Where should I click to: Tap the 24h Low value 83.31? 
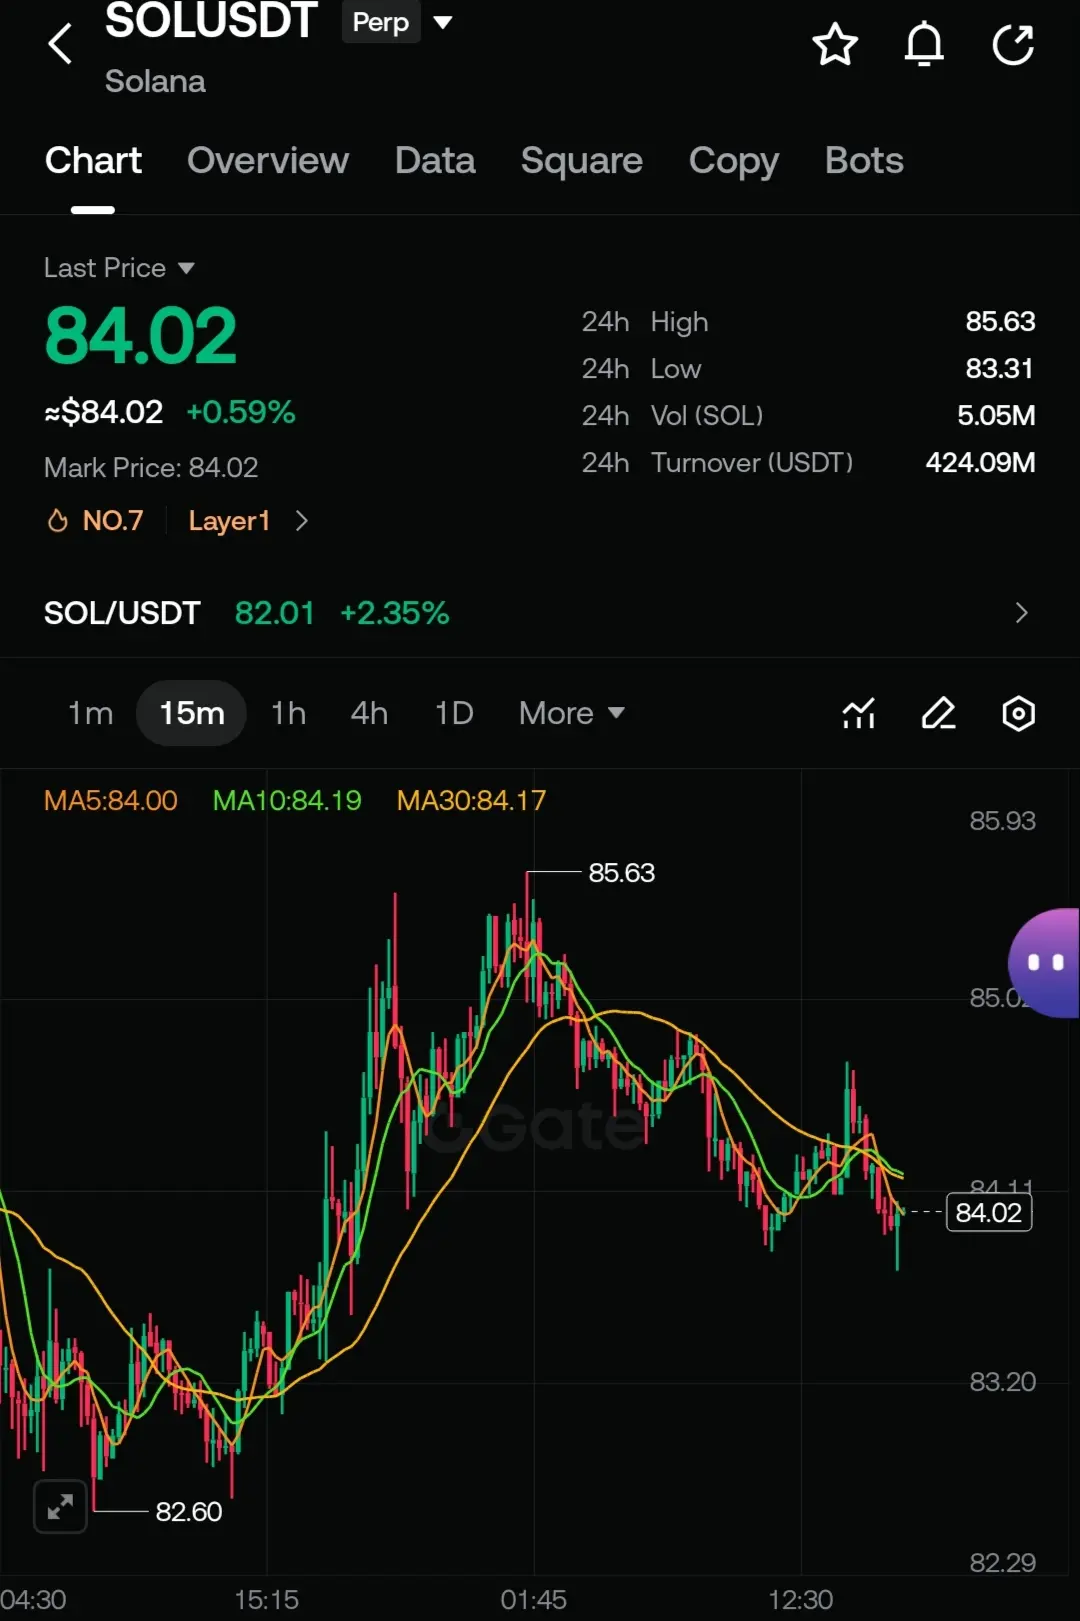tap(1000, 368)
